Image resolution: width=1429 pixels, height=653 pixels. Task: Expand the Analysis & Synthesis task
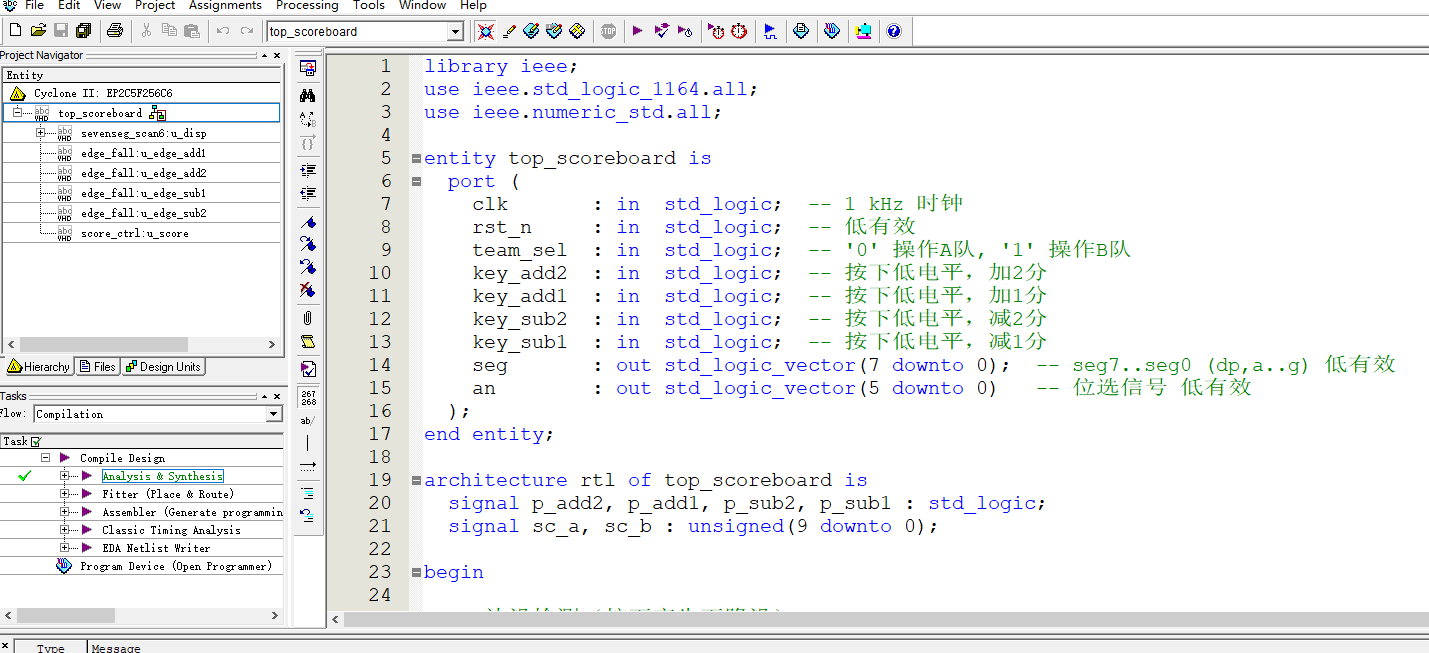(65, 476)
